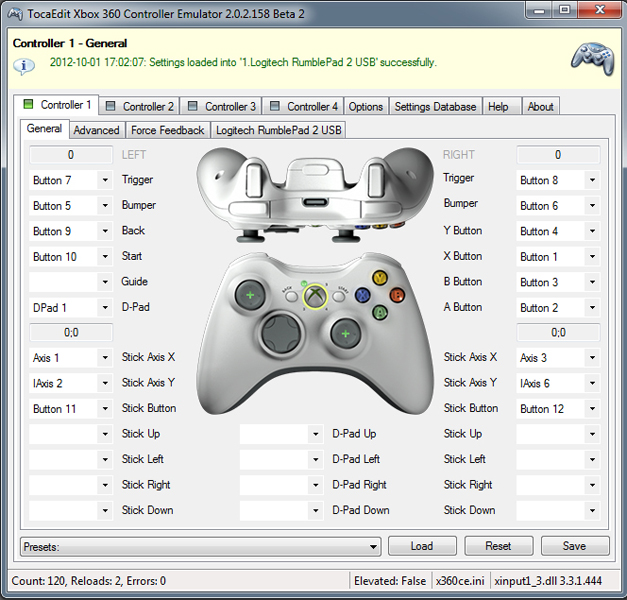Click the x360ce.ini status bar entry
Image resolution: width=627 pixels, height=600 pixels.
pyautogui.click(x=460, y=581)
